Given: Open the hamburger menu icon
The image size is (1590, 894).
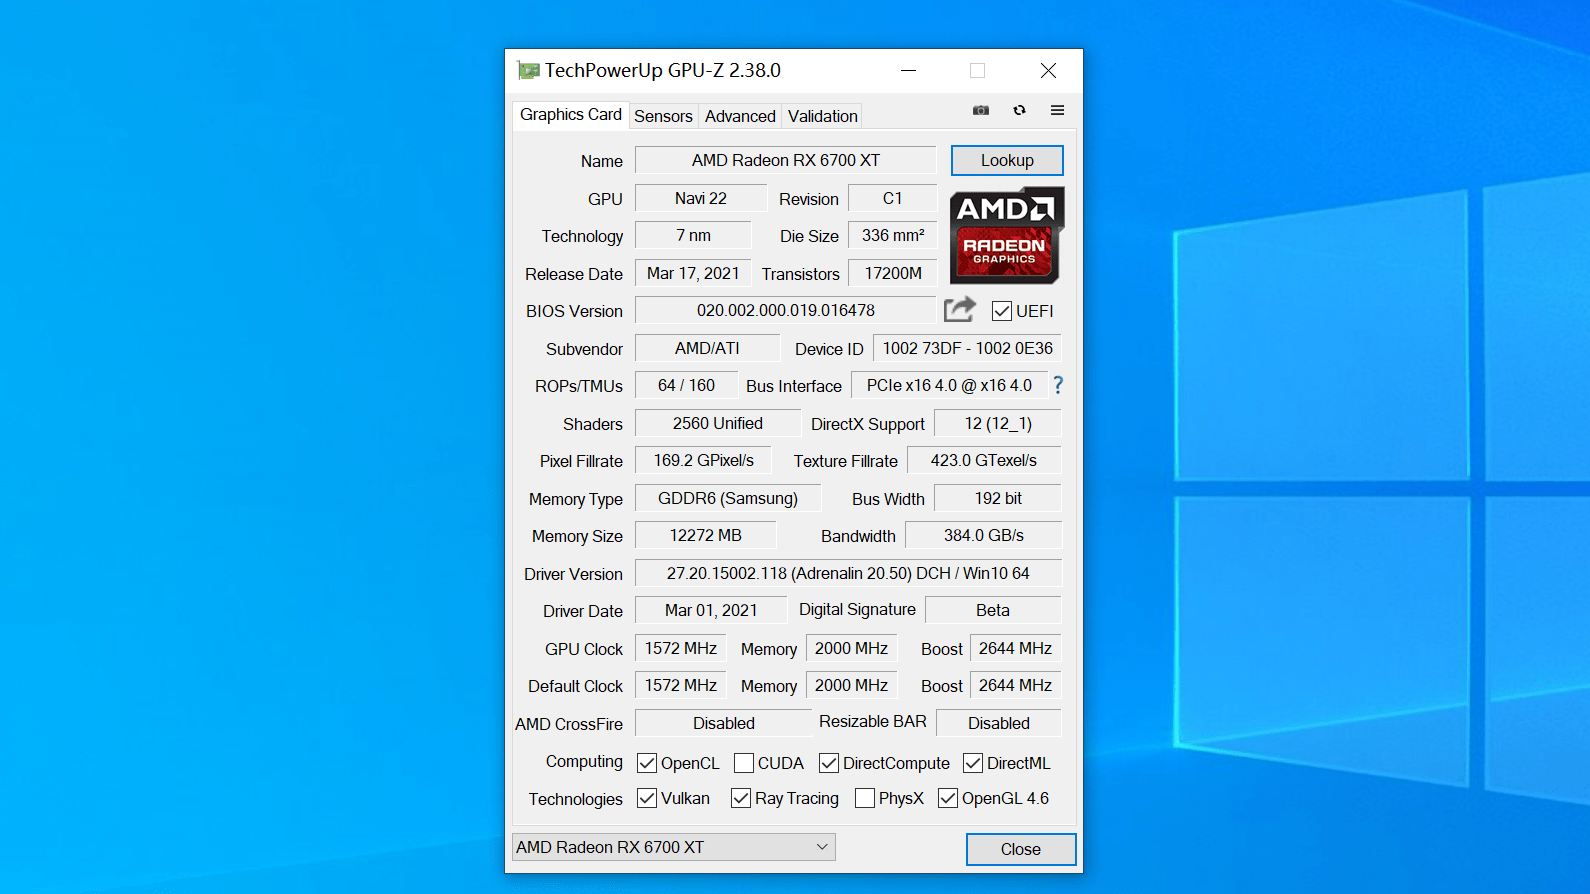Looking at the screenshot, I should click(1057, 110).
